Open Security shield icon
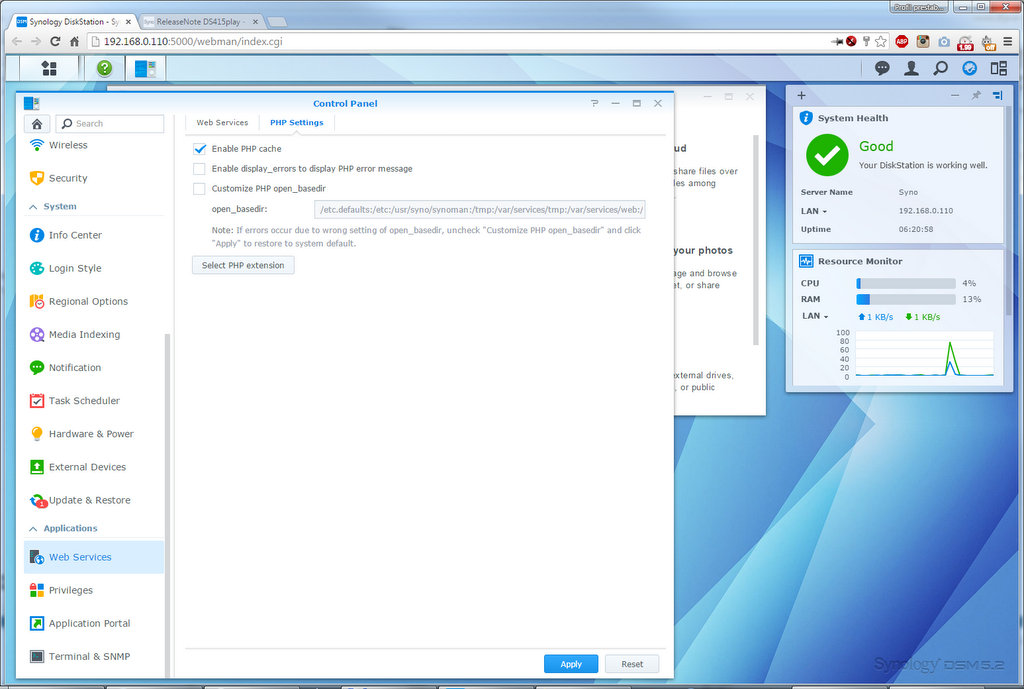Image resolution: width=1024 pixels, height=689 pixels. tap(37, 178)
